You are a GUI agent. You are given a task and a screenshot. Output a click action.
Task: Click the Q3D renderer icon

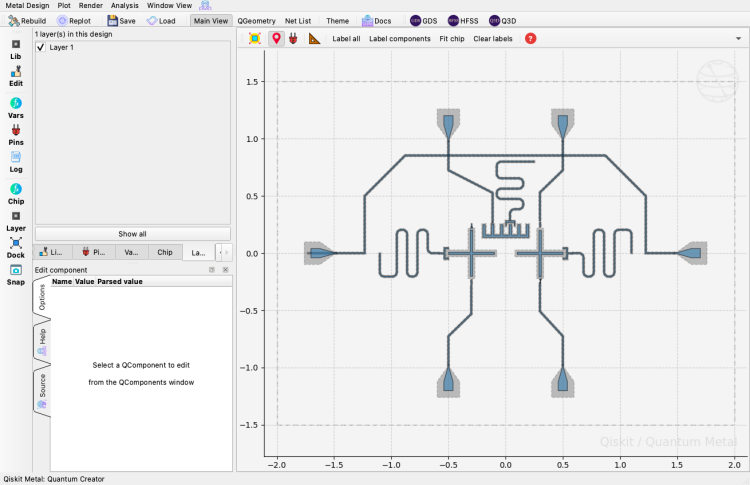click(494, 21)
